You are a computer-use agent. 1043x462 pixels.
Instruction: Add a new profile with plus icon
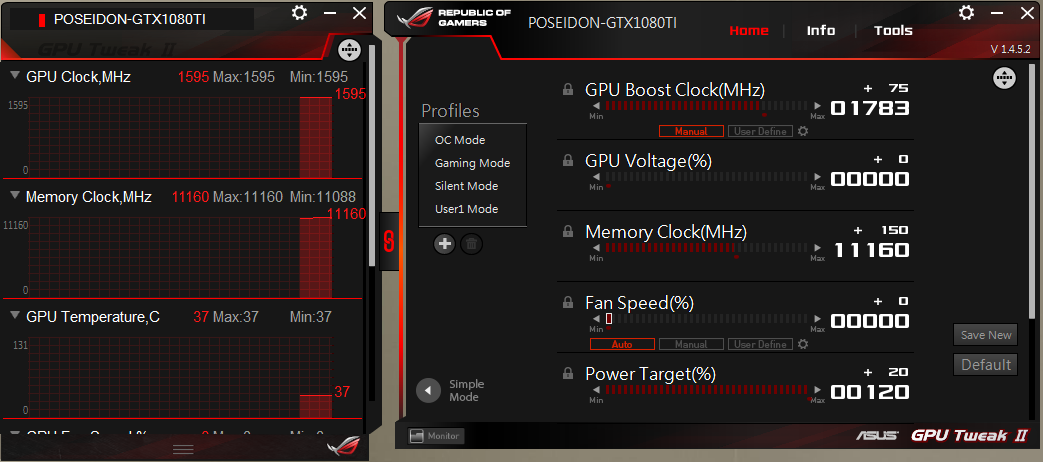click(x=445, y=243)
